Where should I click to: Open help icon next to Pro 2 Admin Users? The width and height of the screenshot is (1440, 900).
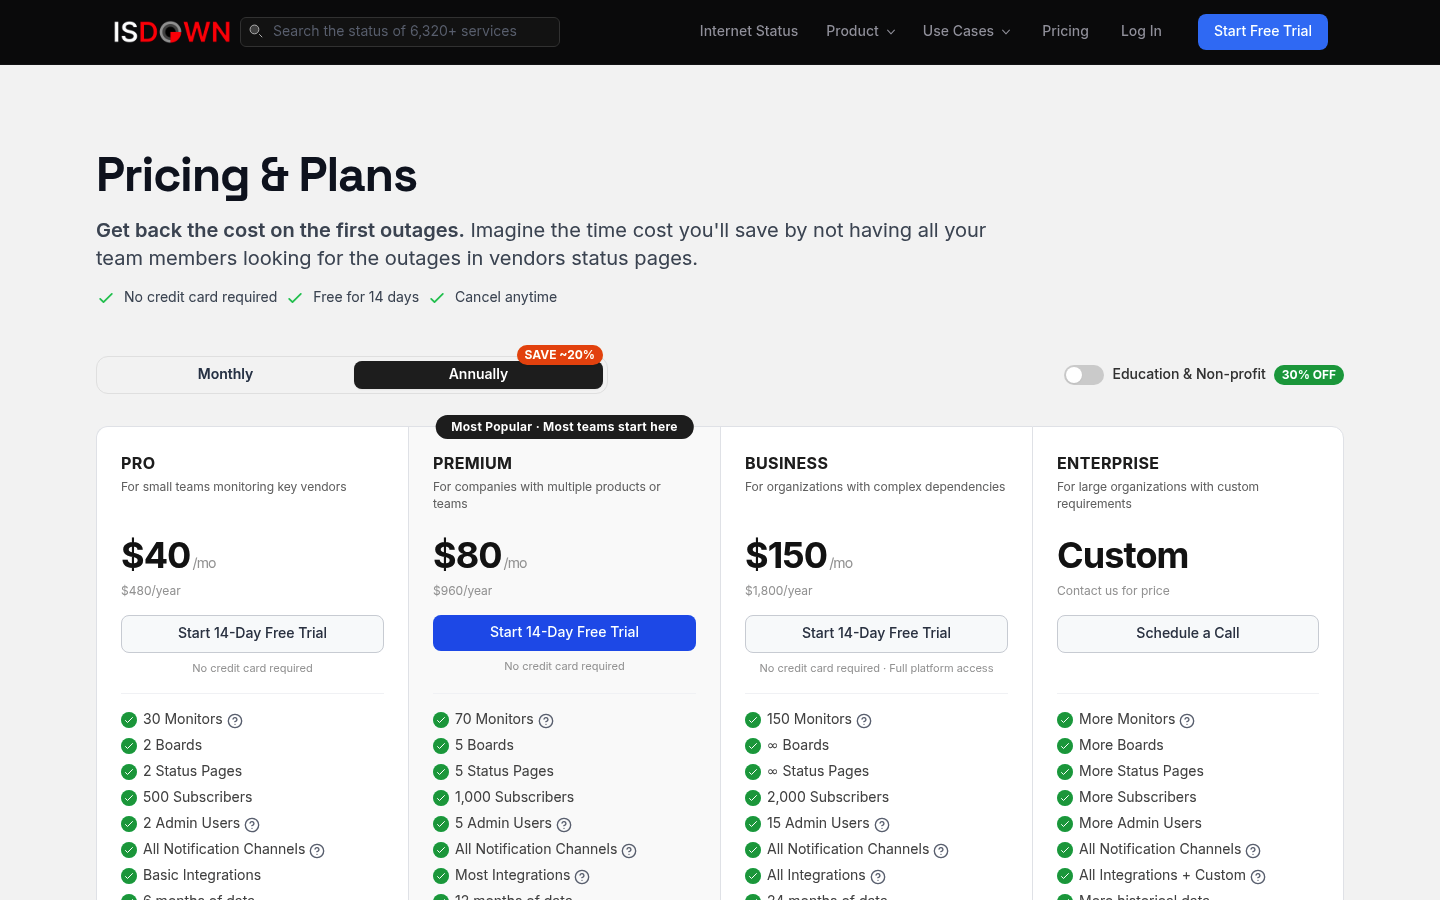[x=252, y=825]
